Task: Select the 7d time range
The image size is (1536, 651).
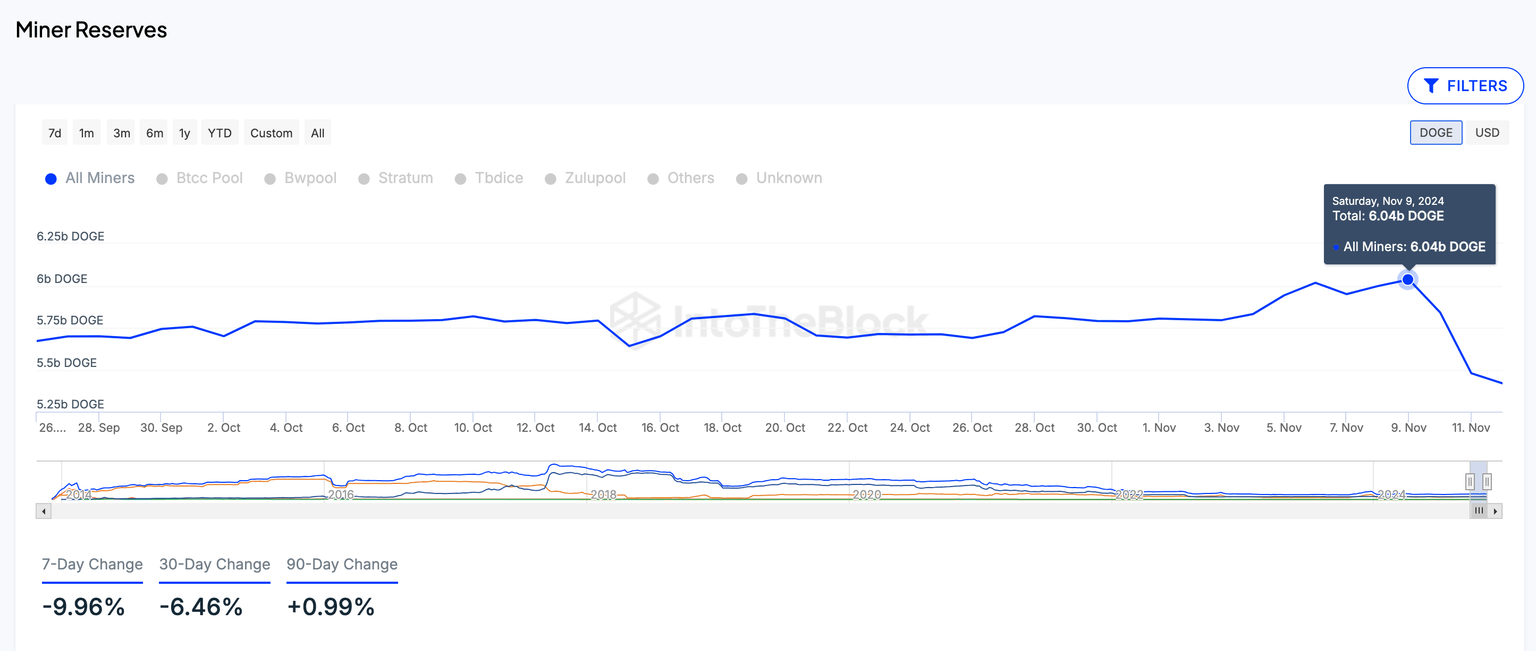Action: click(55, 133)
